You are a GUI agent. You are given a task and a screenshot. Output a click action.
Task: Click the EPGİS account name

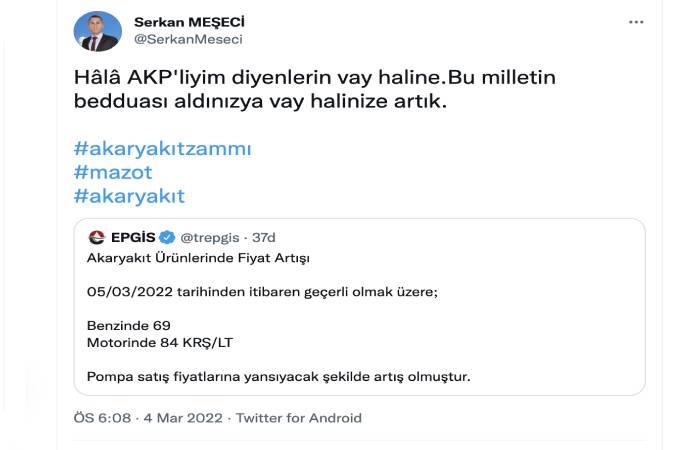(x=133, y=237)
